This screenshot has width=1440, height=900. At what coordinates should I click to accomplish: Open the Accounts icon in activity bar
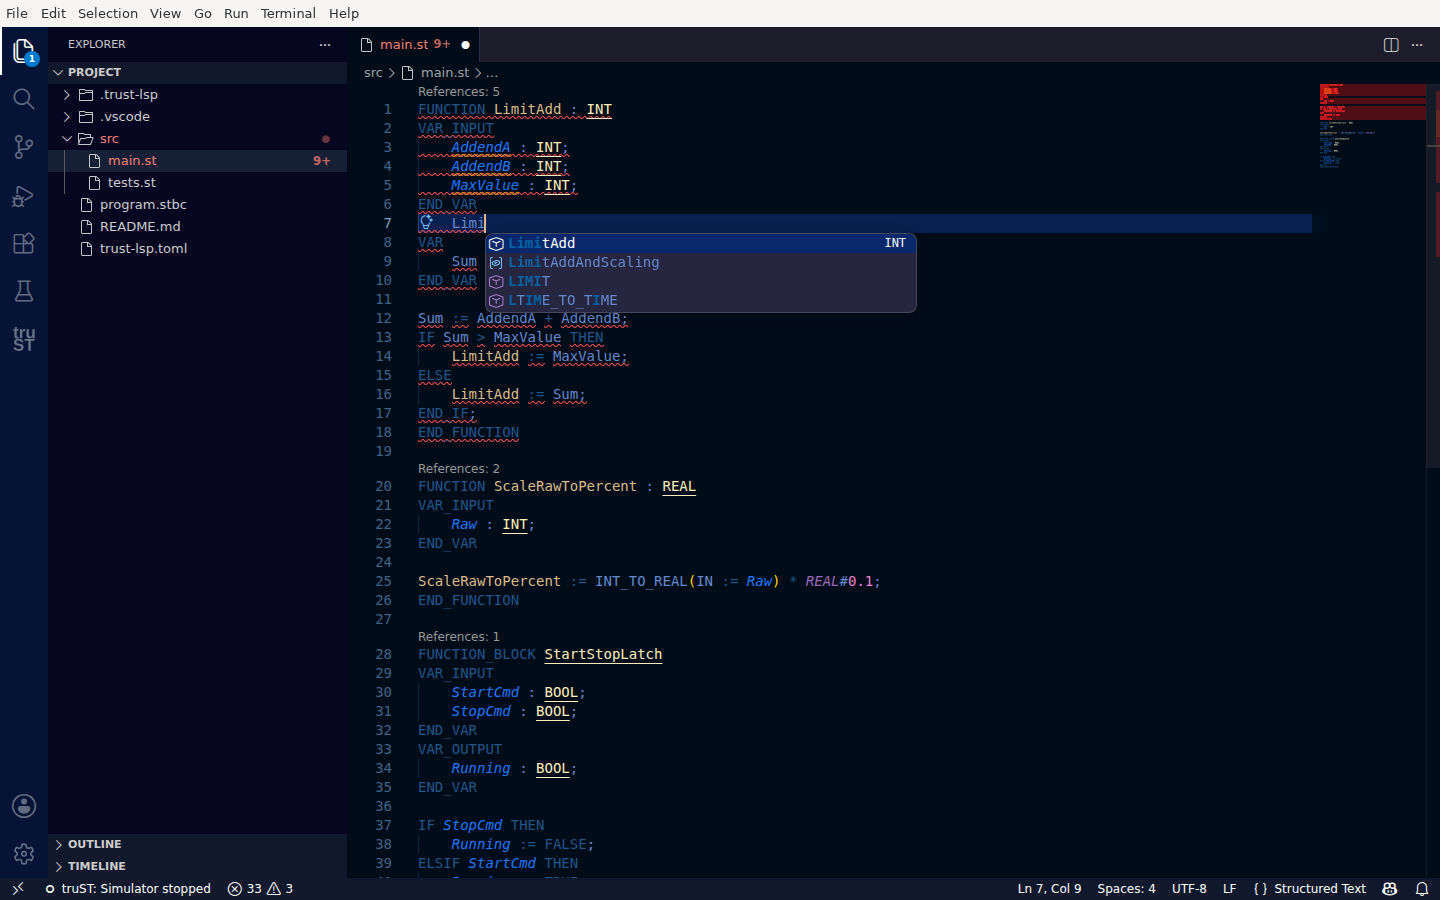[24, 806]
